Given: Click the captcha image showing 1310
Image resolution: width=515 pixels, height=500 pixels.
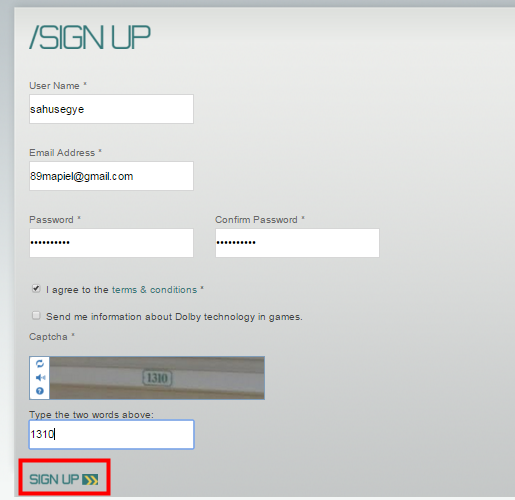Looking at the screenshot, I should 157,378.
